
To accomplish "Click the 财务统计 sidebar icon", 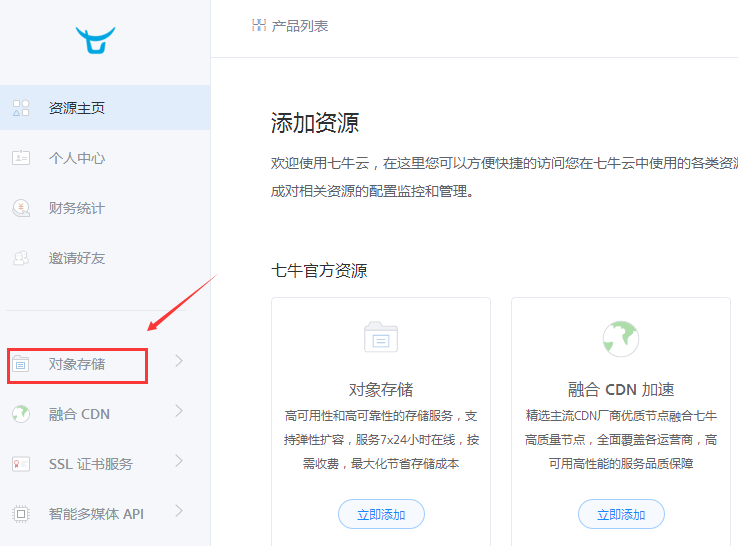I will pos(21,208).
